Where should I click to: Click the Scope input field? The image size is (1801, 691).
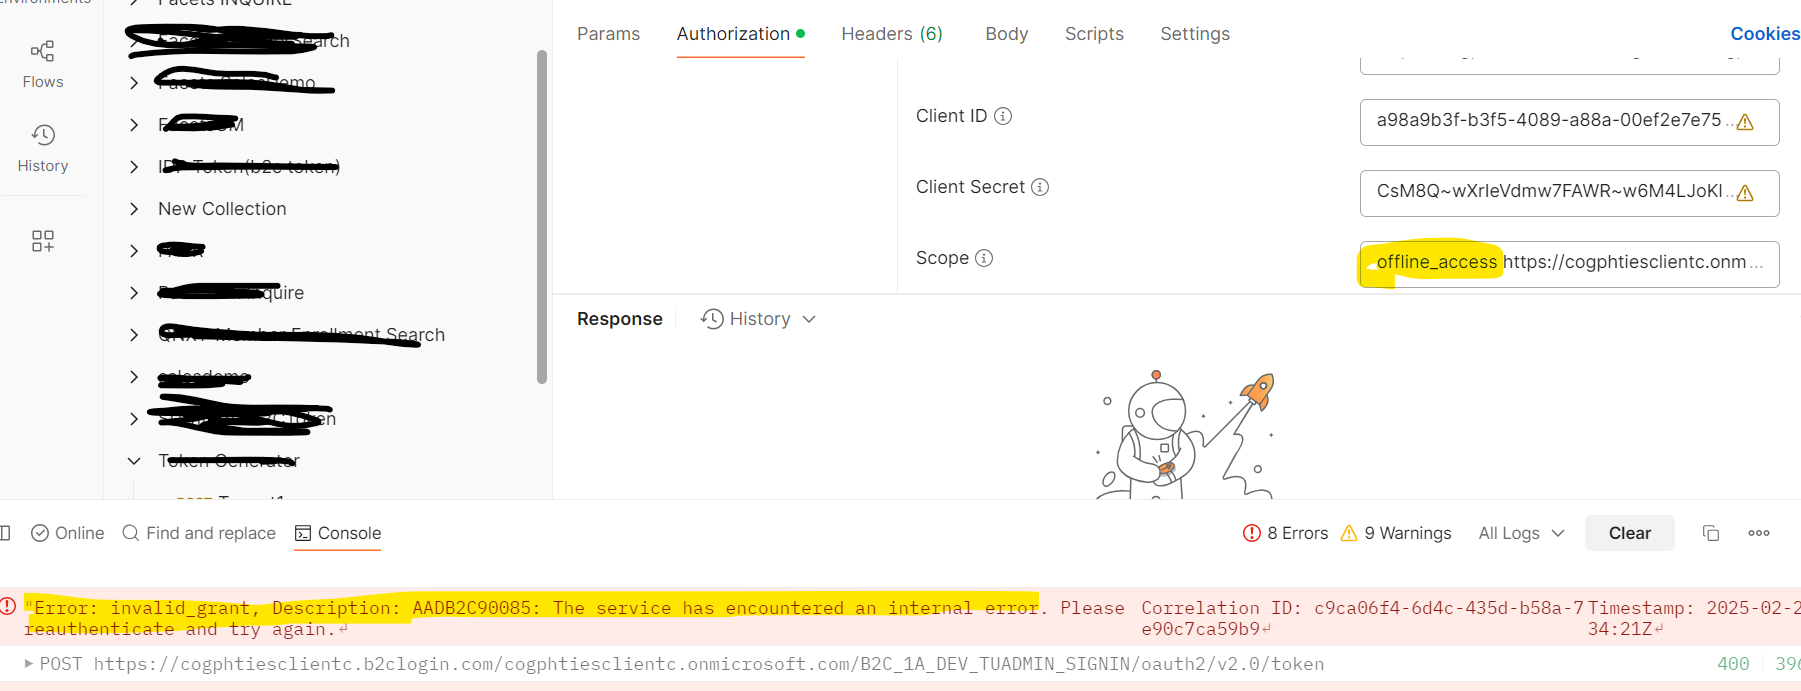point(1569,264)
